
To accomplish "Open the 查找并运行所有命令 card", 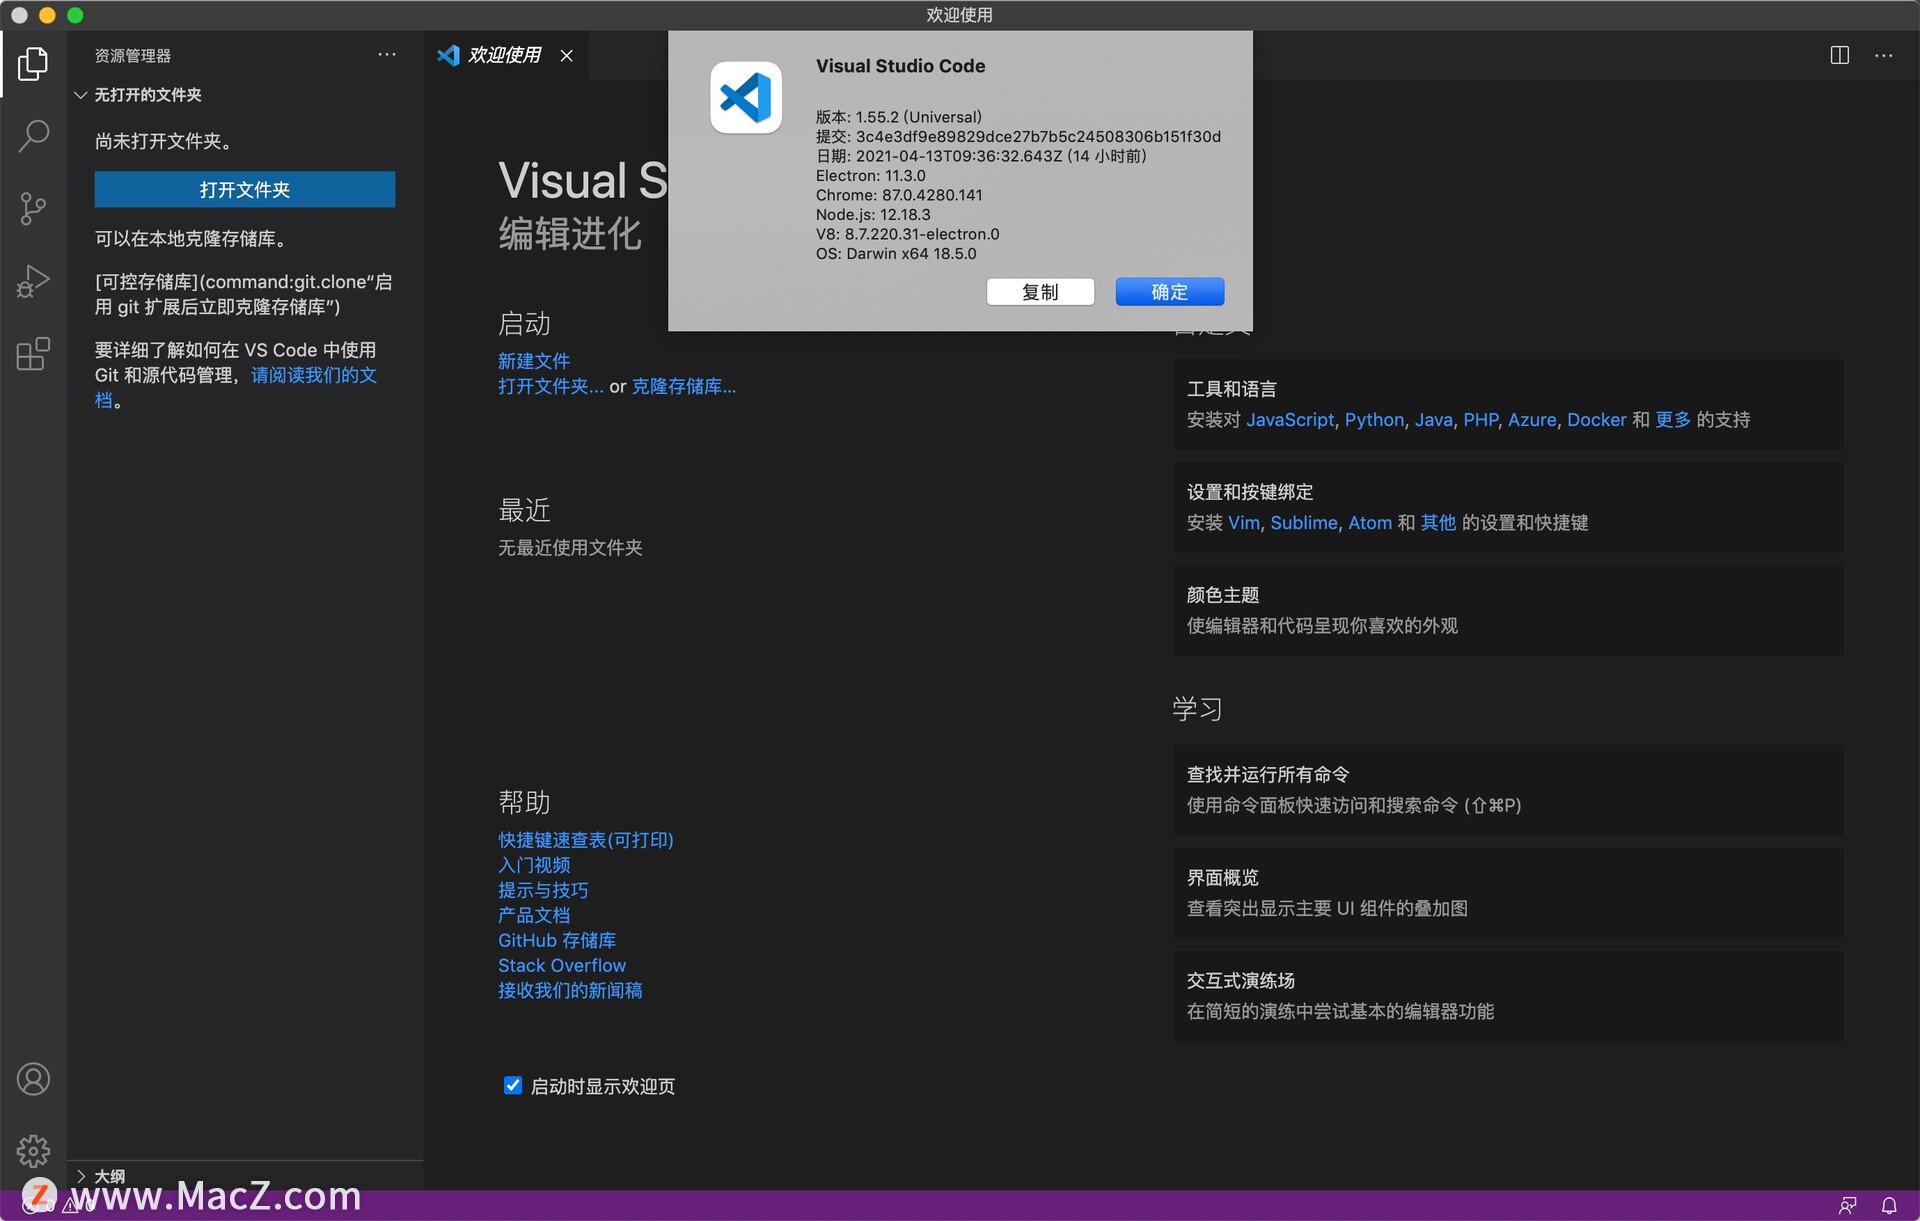I will tap(1508, 790).
